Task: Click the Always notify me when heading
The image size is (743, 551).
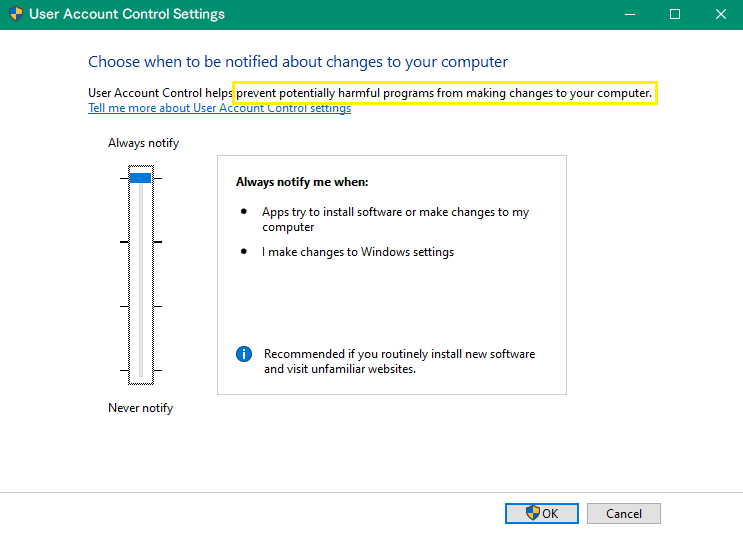Action: [302, 182]
